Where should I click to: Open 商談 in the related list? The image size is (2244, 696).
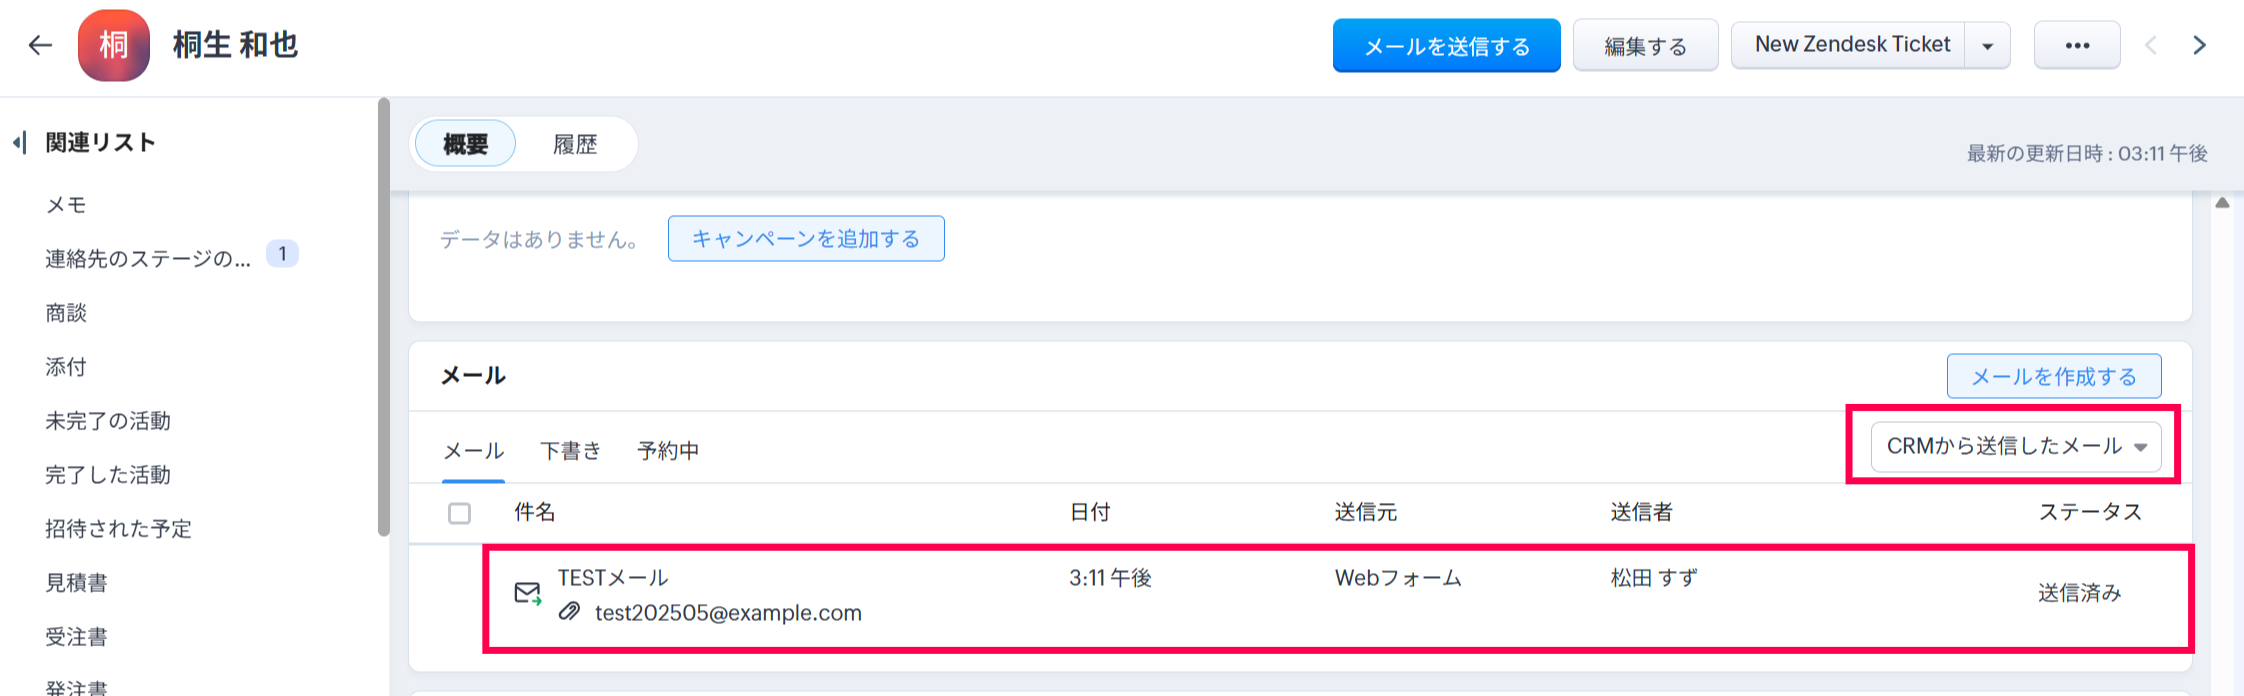click(x=66, y=313)
